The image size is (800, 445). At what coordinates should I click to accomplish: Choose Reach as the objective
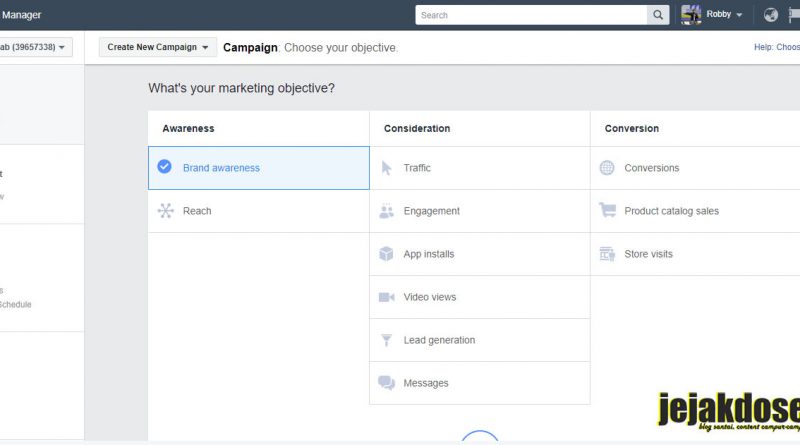[x=259, y=211]
